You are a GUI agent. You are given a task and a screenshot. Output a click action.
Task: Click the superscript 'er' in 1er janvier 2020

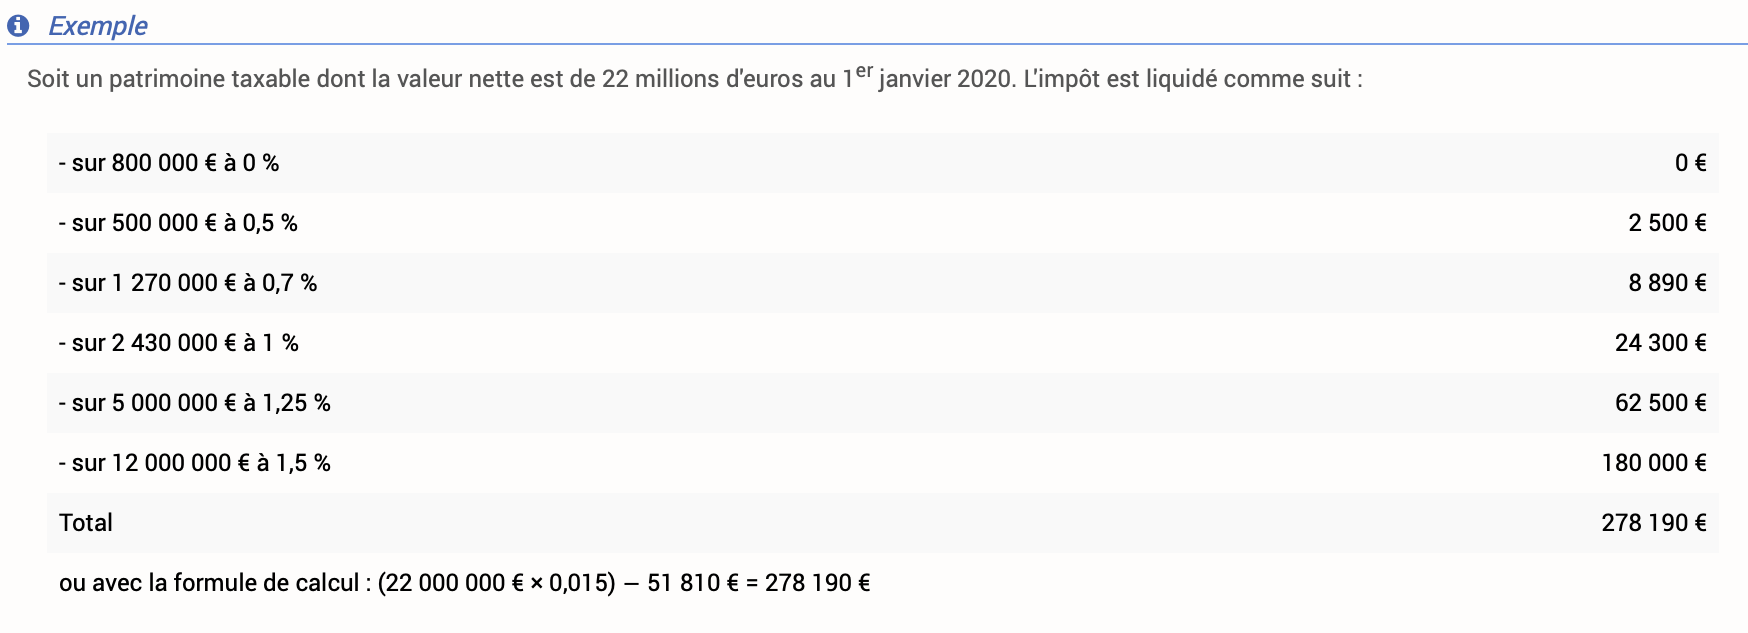(865, 71)
